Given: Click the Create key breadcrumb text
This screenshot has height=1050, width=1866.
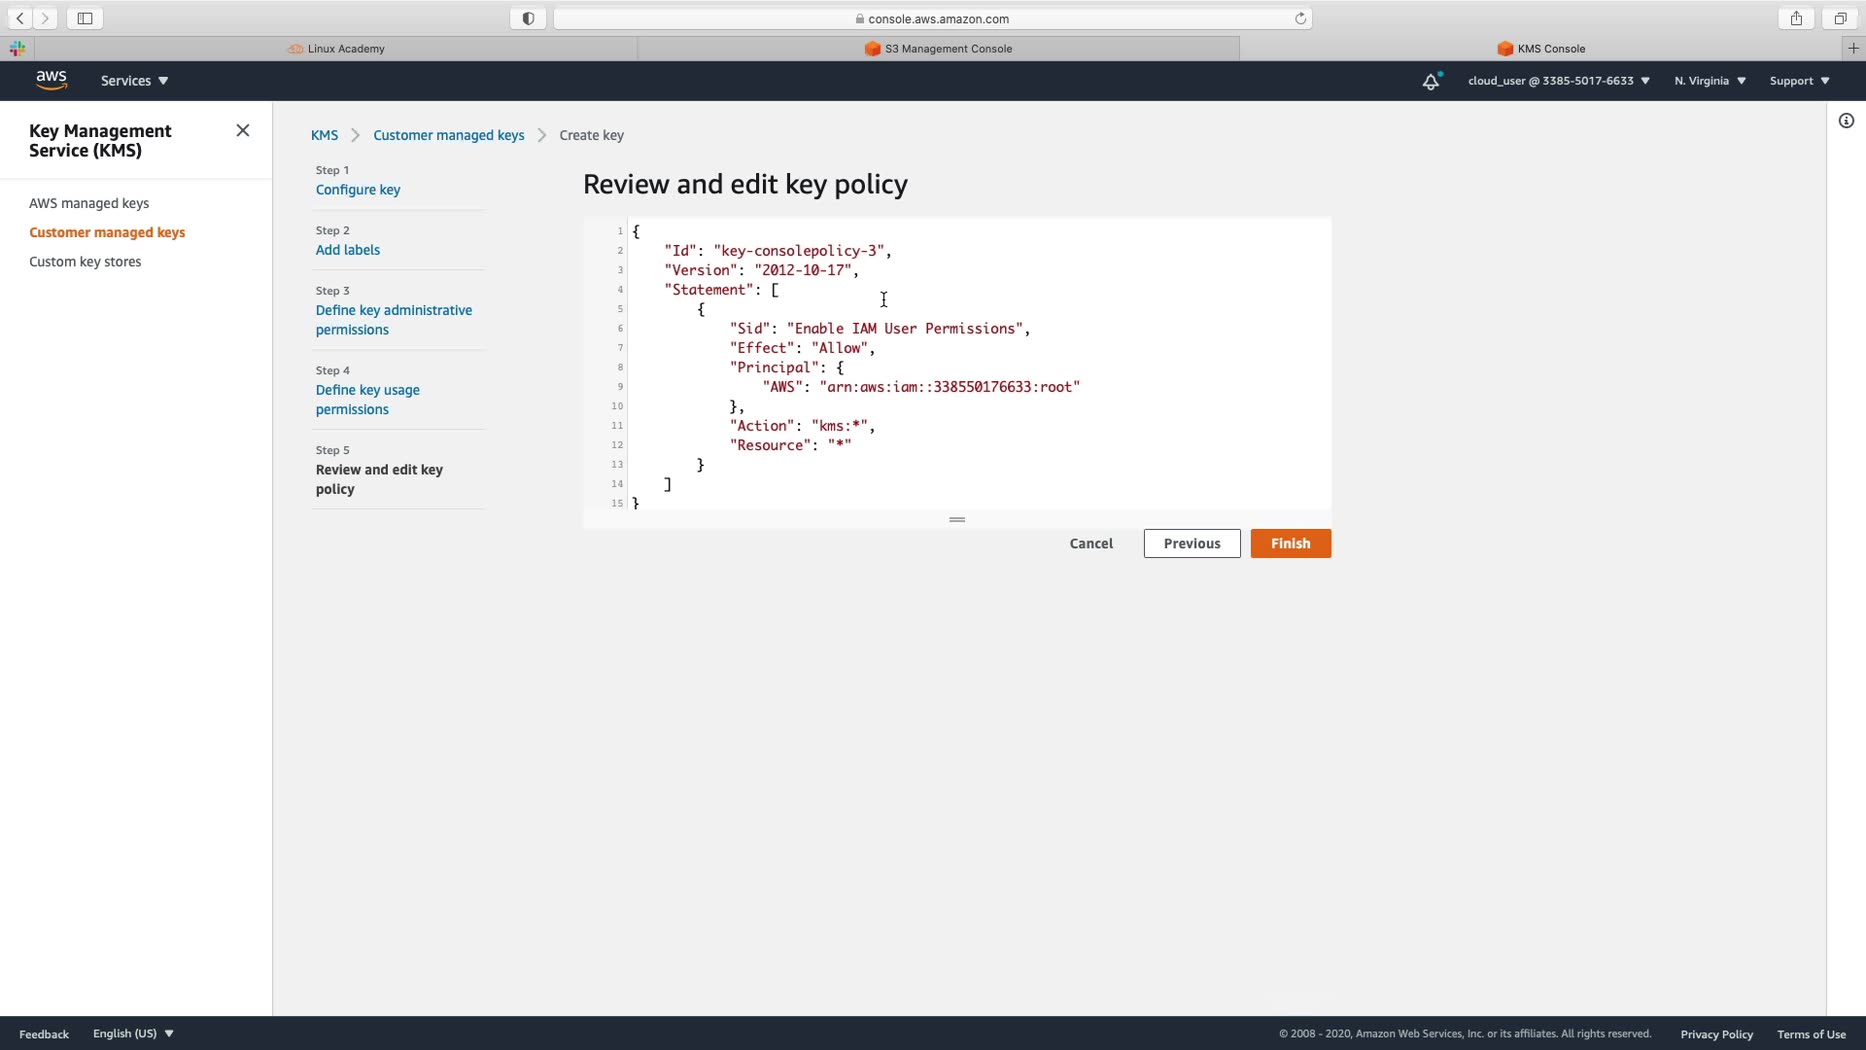Looking at the screenshot, I should click(591, 135).
